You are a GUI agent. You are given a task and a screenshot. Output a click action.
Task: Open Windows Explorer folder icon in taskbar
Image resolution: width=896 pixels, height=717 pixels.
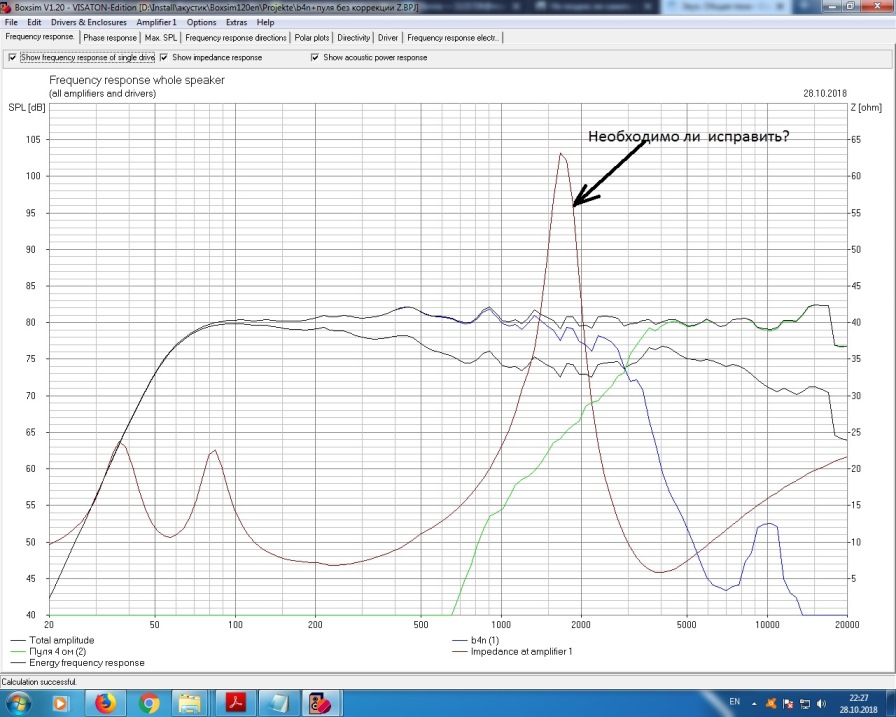(193, 703)
